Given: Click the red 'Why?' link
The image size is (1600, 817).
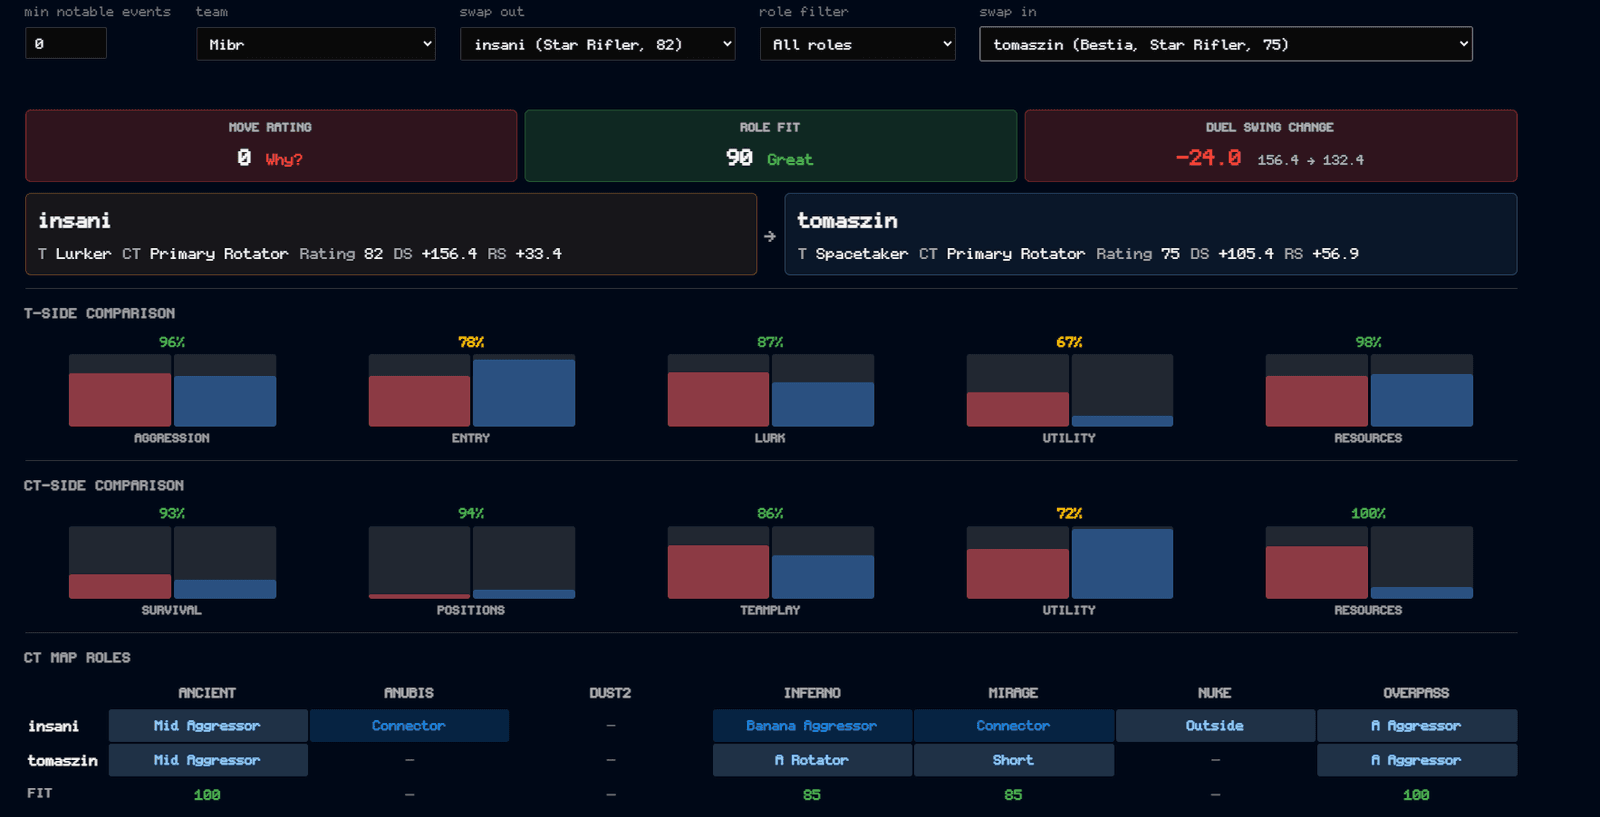Looking at the screenshot, I should tap(284, 159).
